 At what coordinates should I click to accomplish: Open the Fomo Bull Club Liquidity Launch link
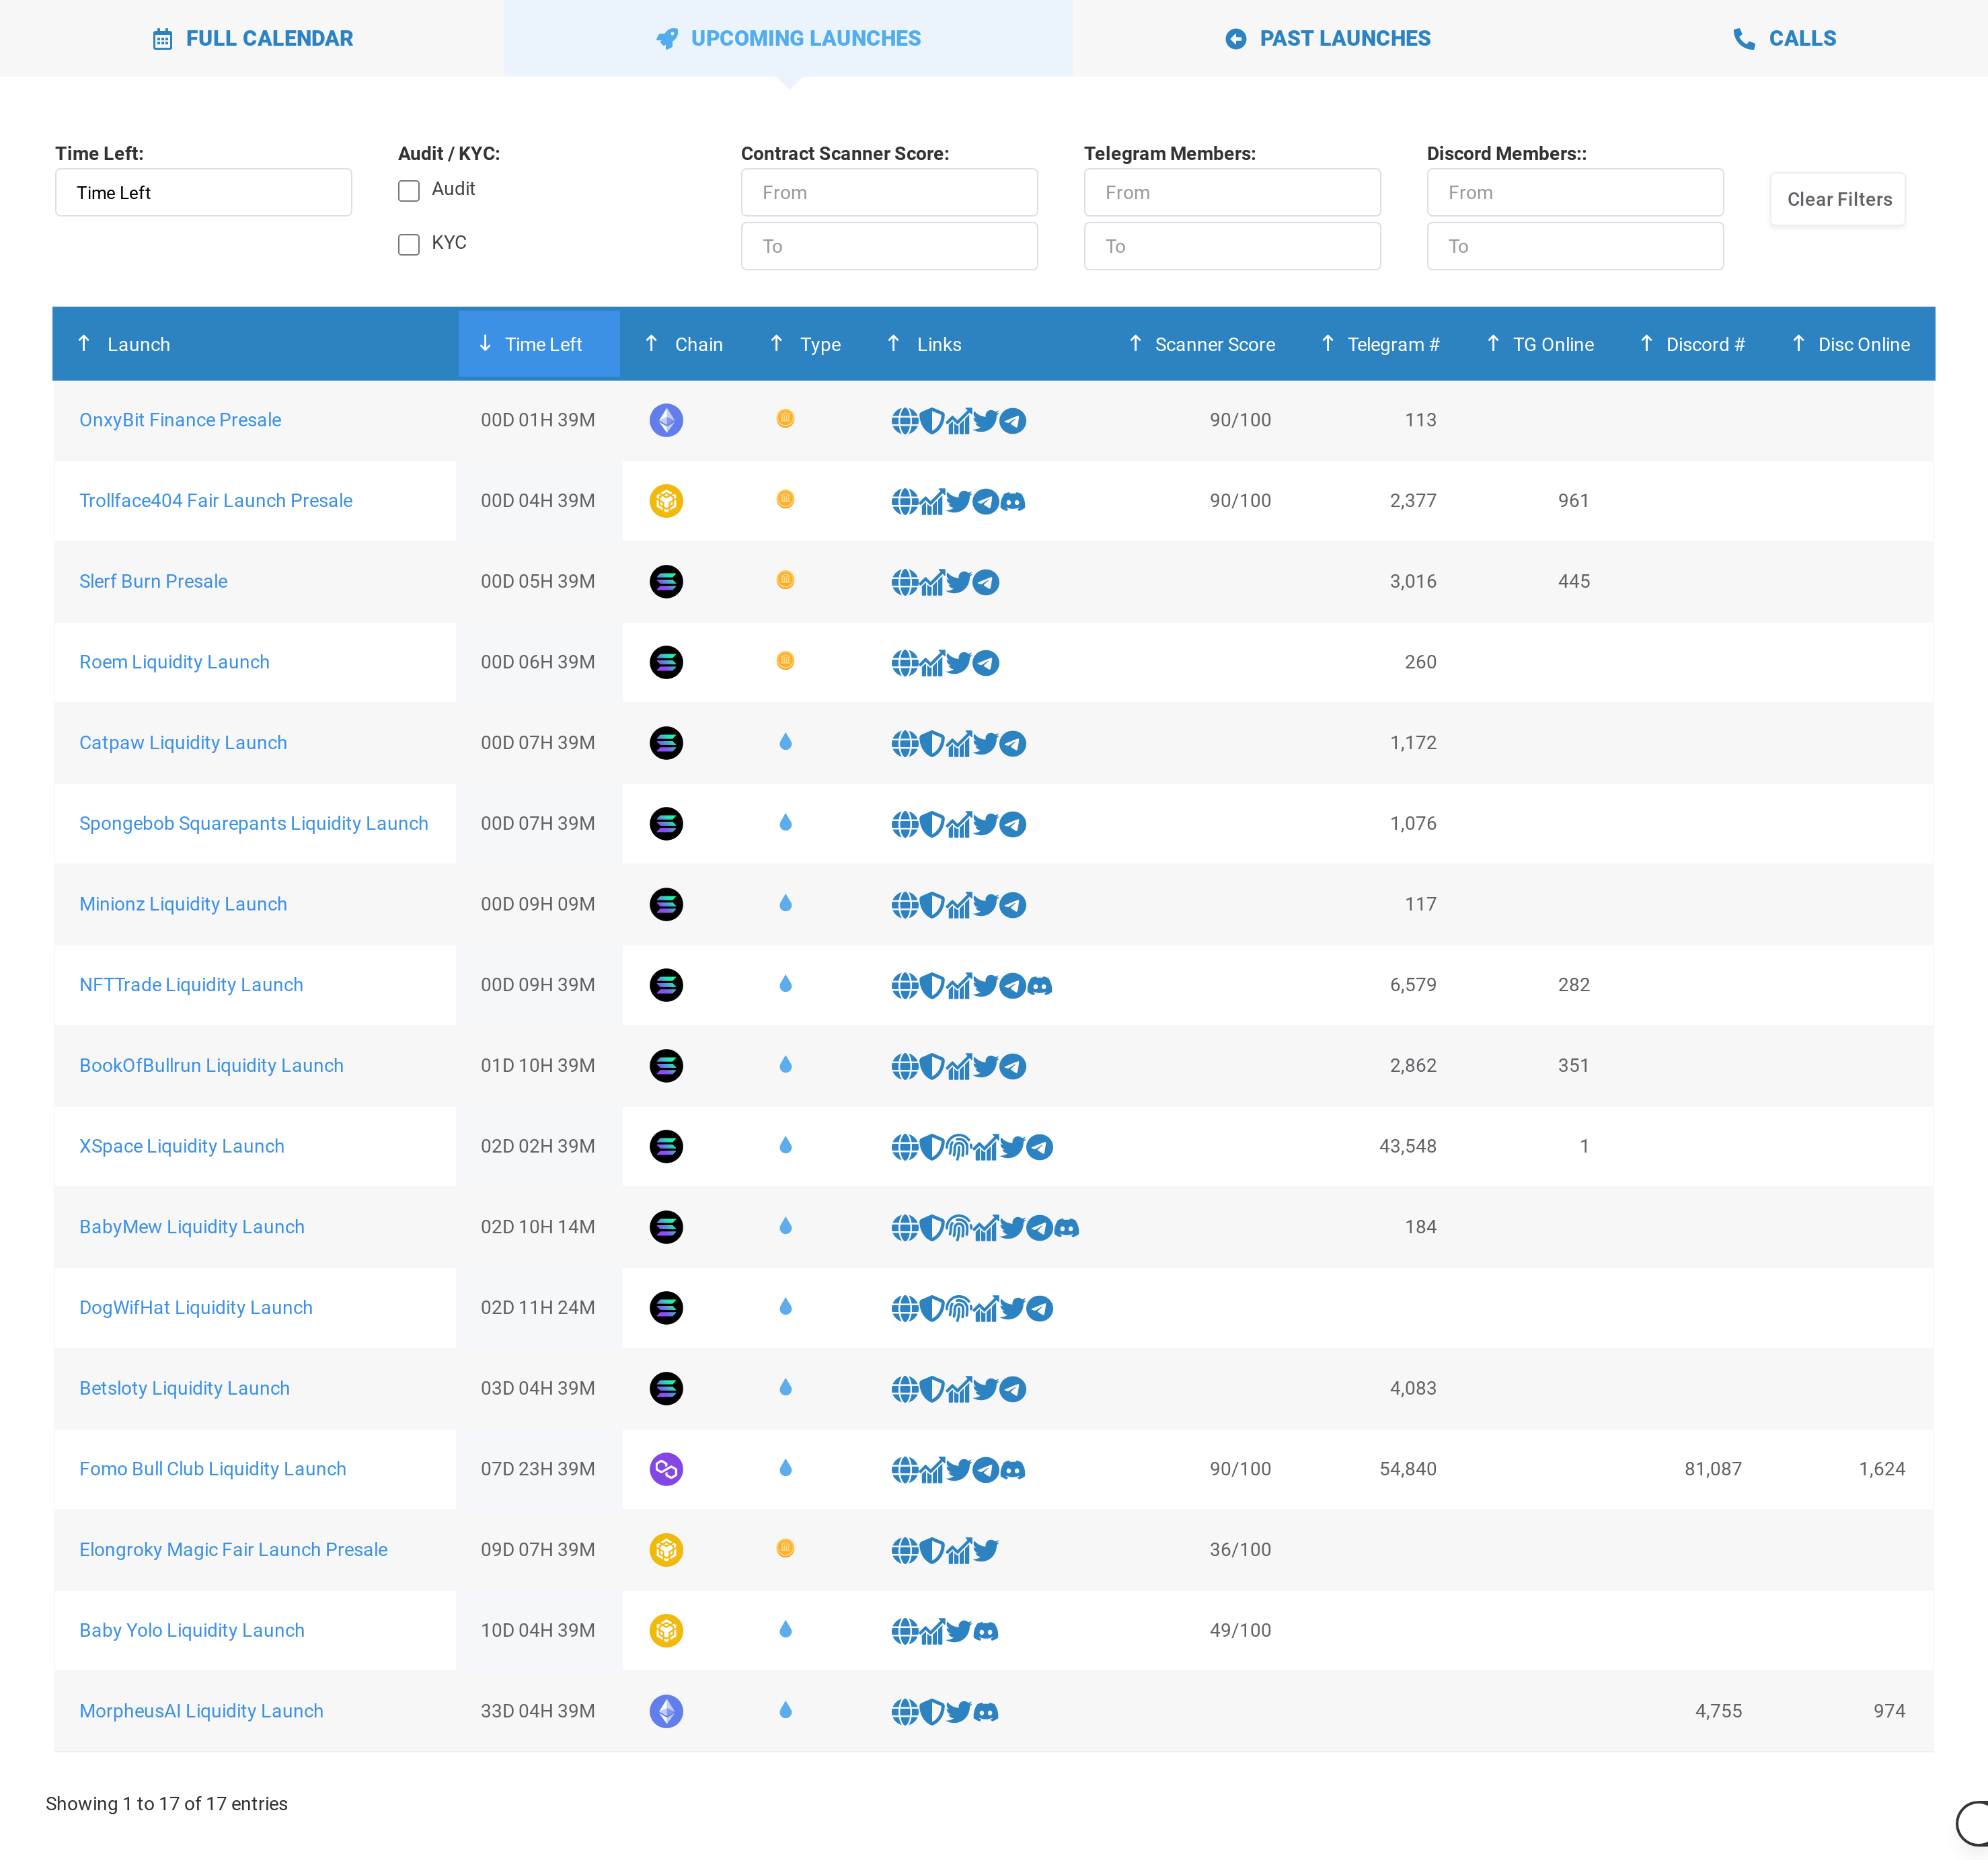point(213,1469)
